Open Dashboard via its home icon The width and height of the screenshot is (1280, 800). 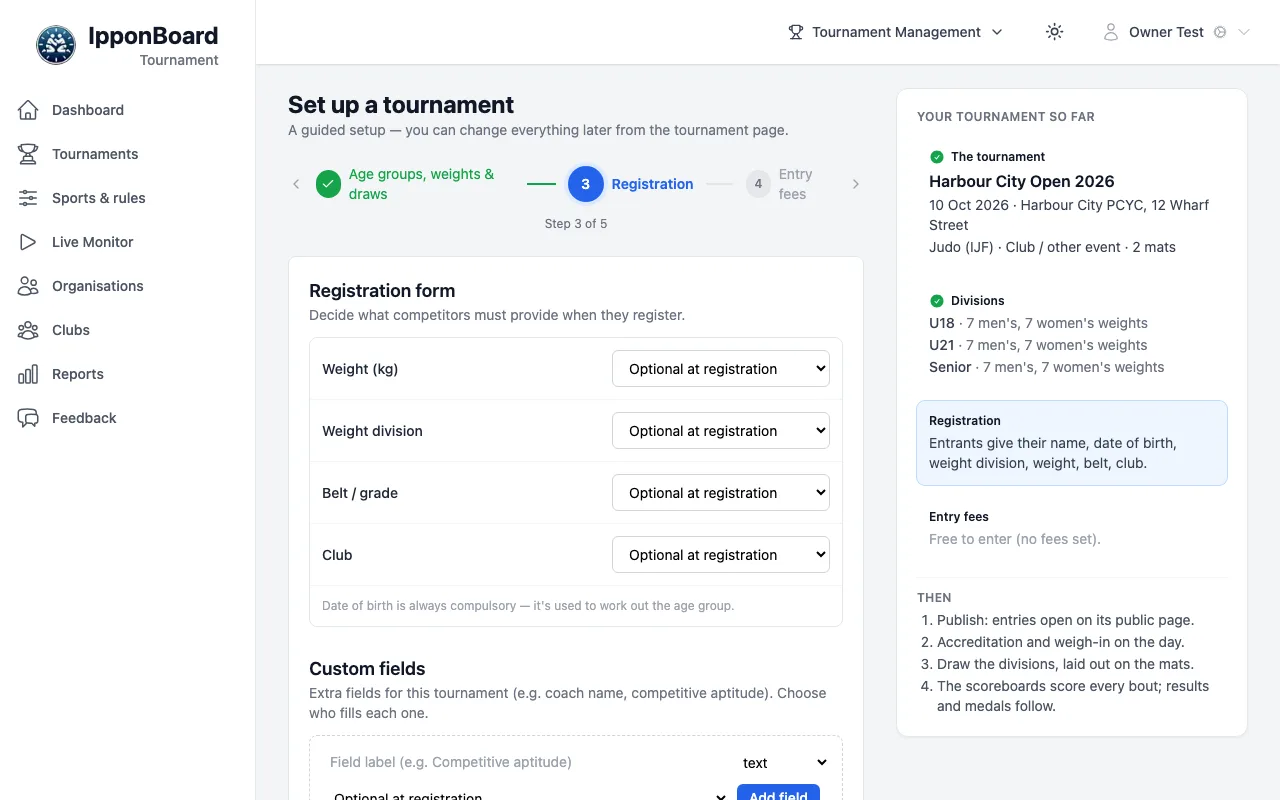(28, 110)
